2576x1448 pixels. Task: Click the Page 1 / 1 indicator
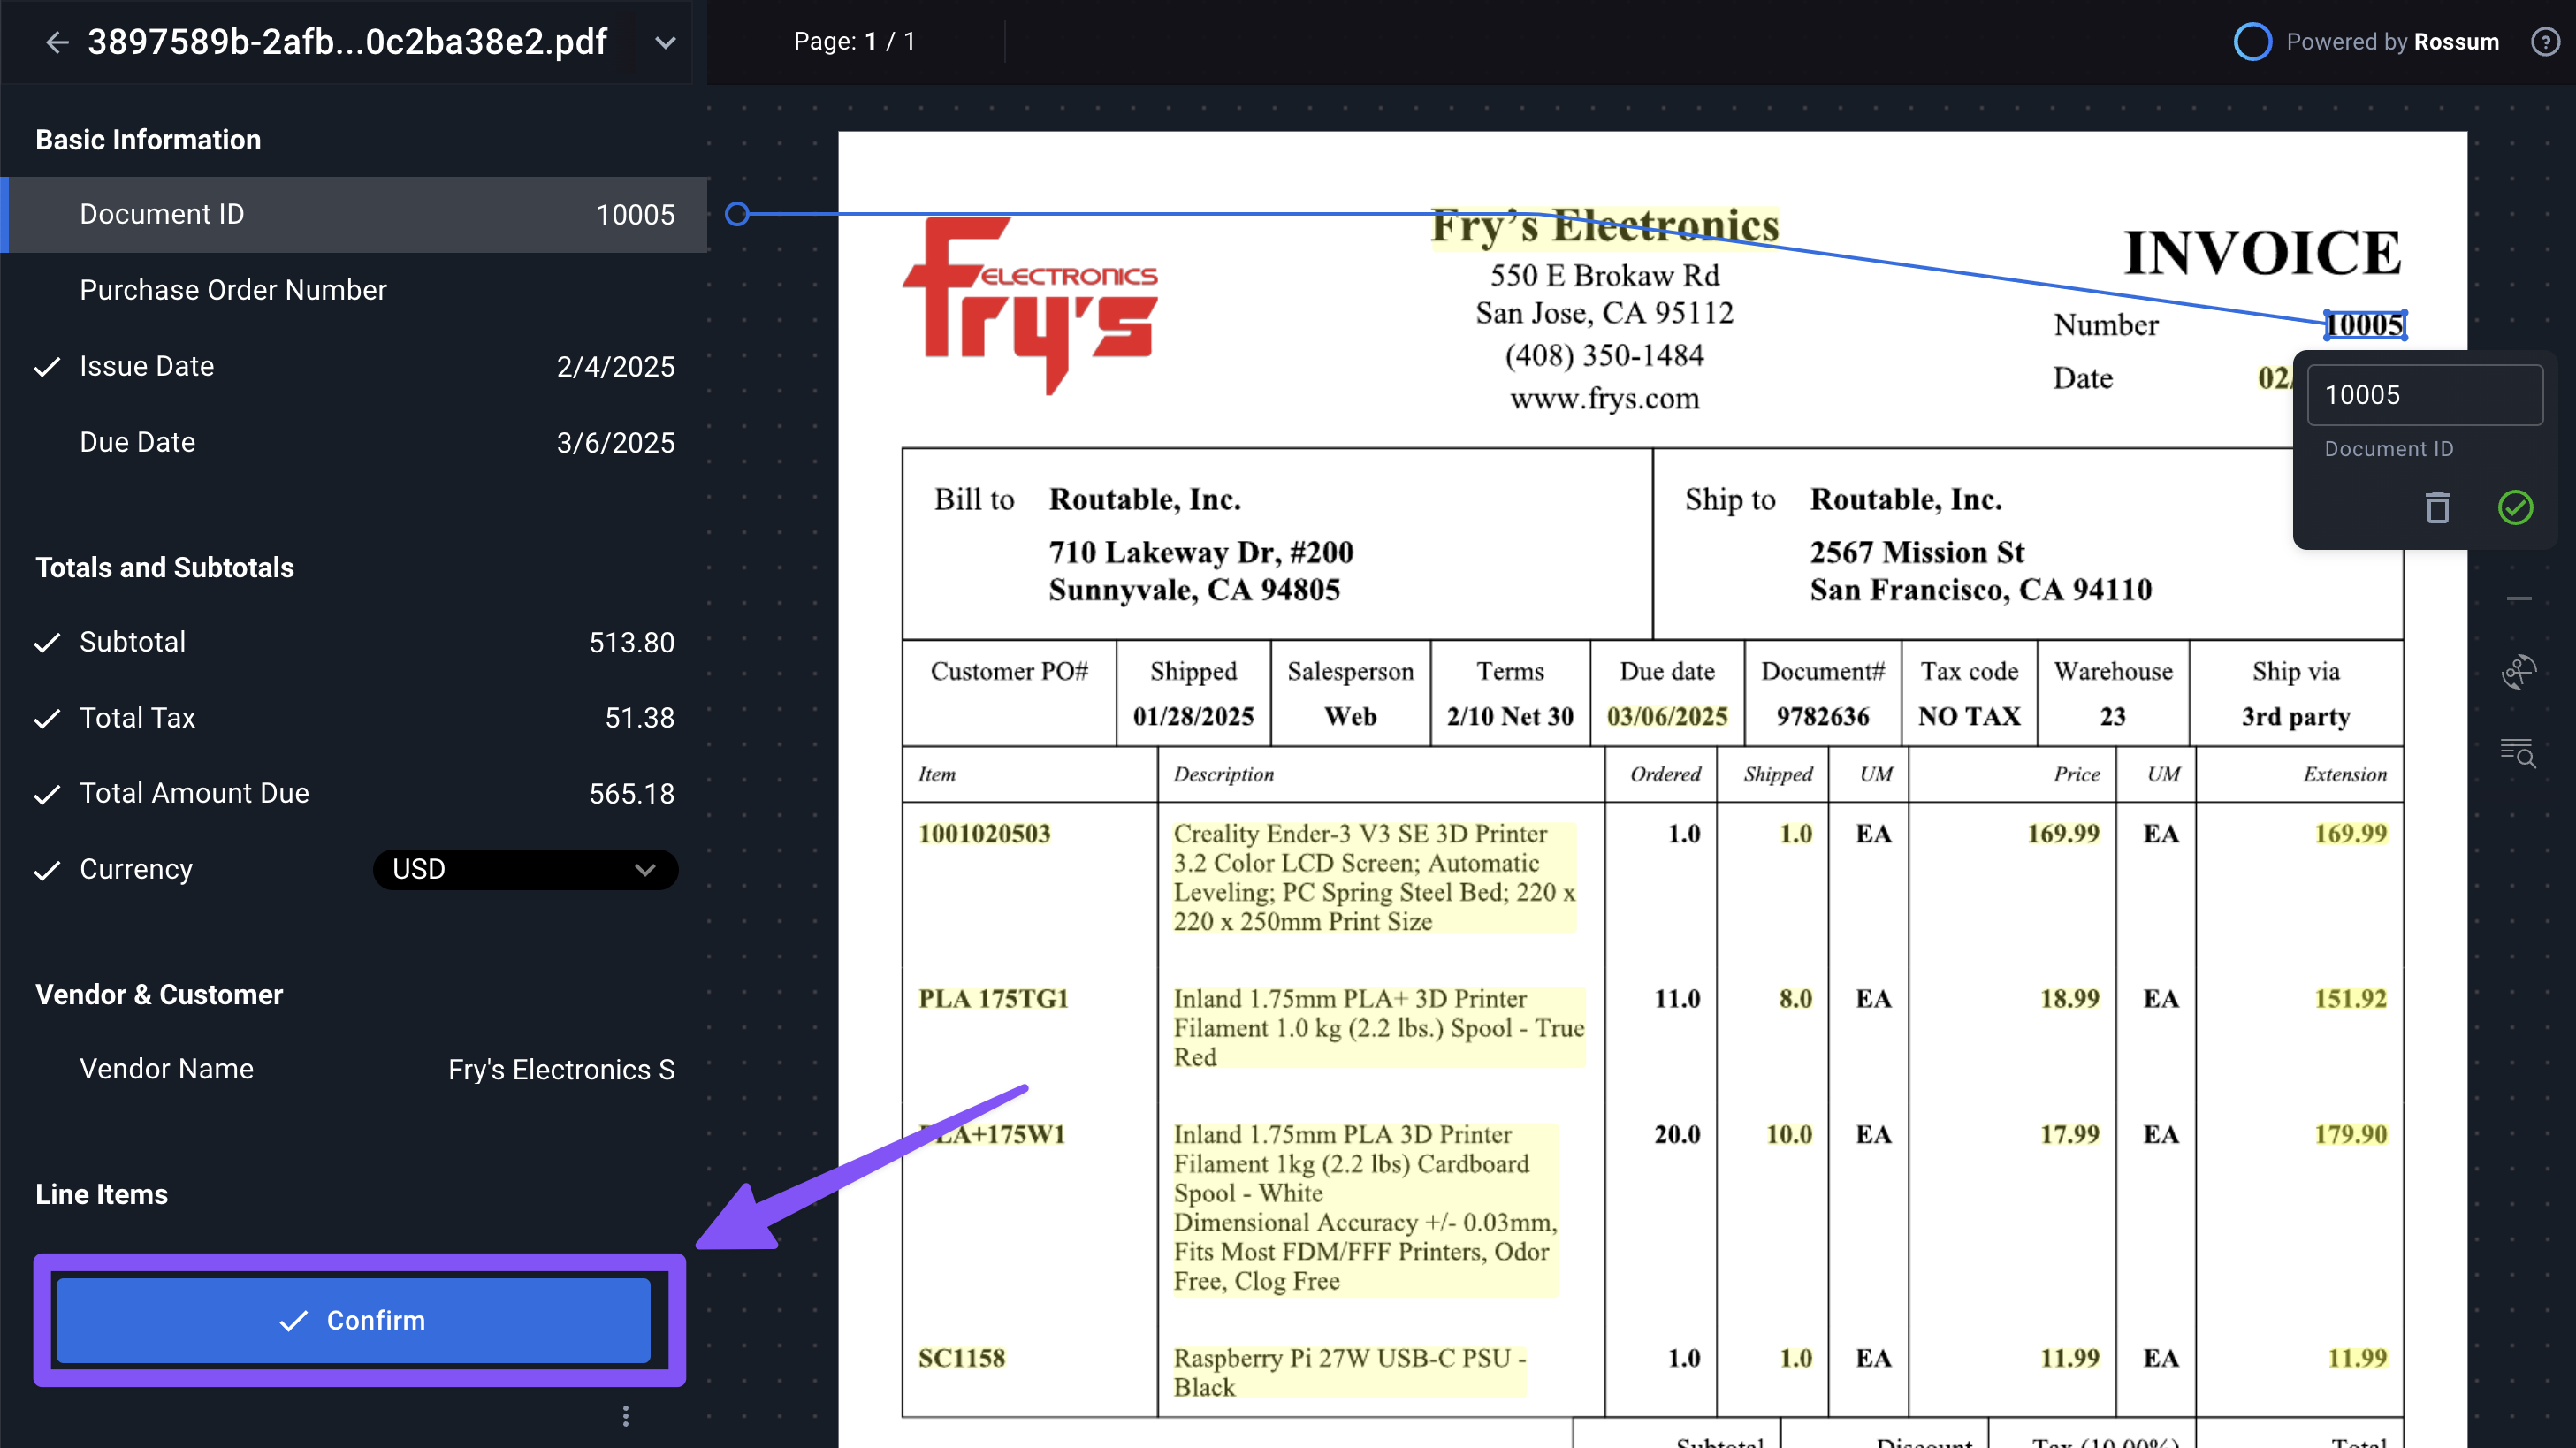click(x=855, y=42)
